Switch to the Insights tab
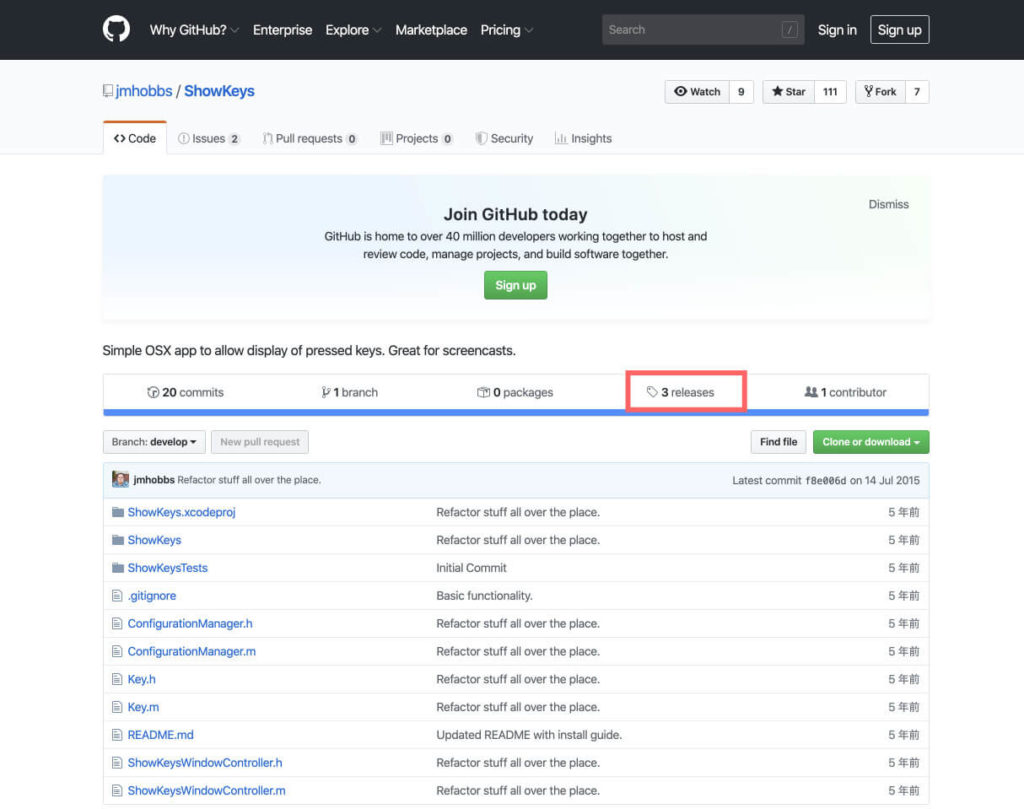This screenshot has width=1024, height=809. point(583,138)
